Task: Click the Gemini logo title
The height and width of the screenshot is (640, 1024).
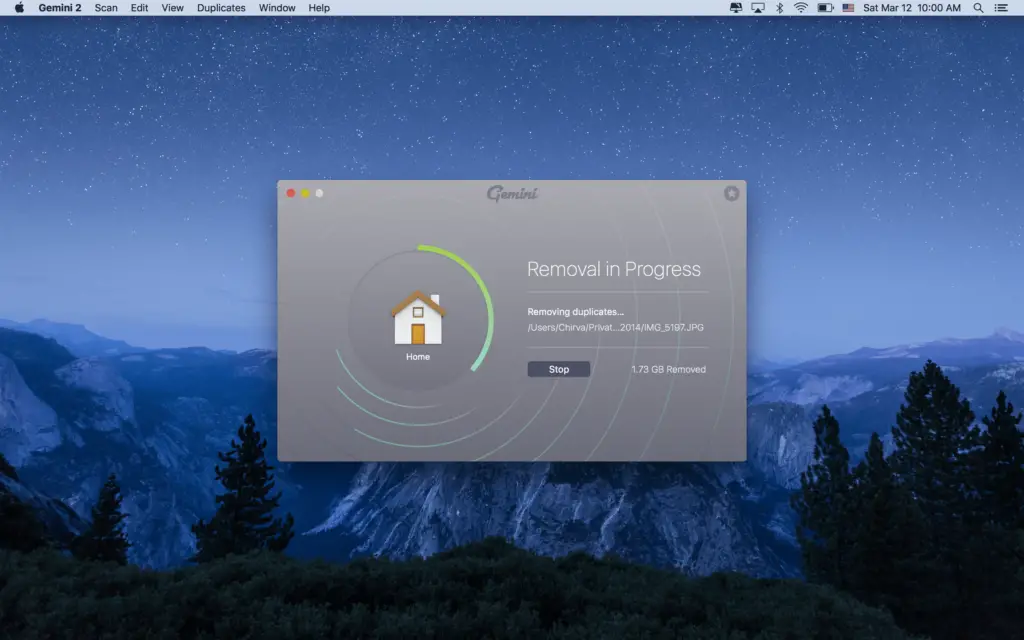Action: click(512, 193)
